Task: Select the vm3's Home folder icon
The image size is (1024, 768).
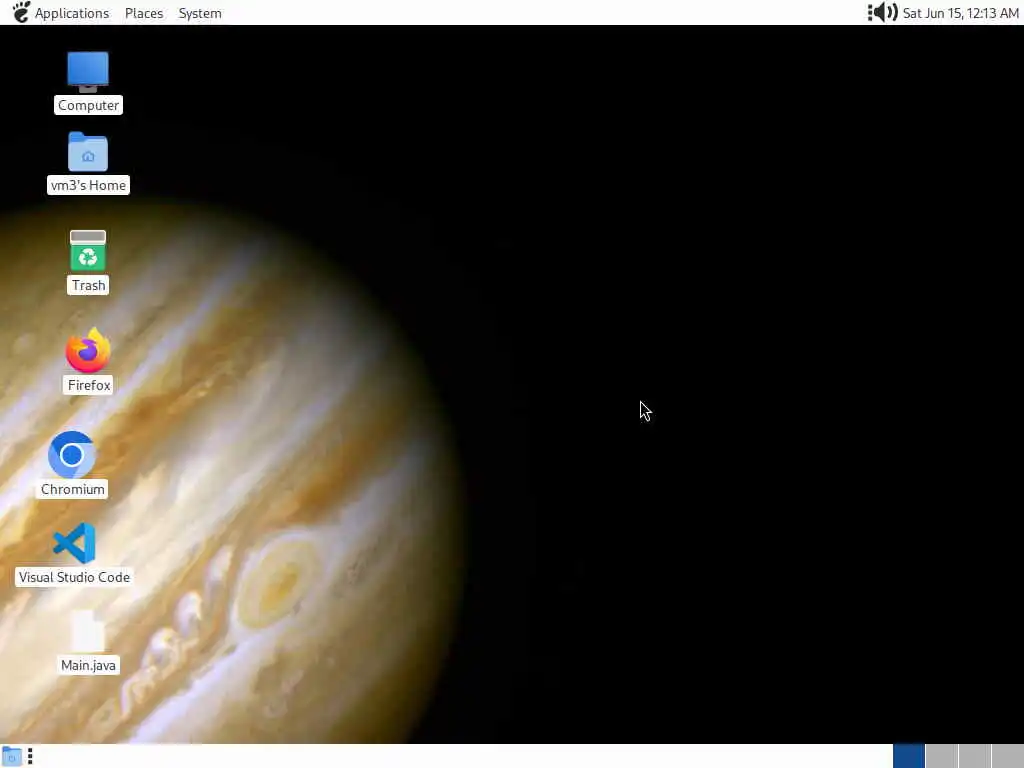Action: click(x=88, y=152)
